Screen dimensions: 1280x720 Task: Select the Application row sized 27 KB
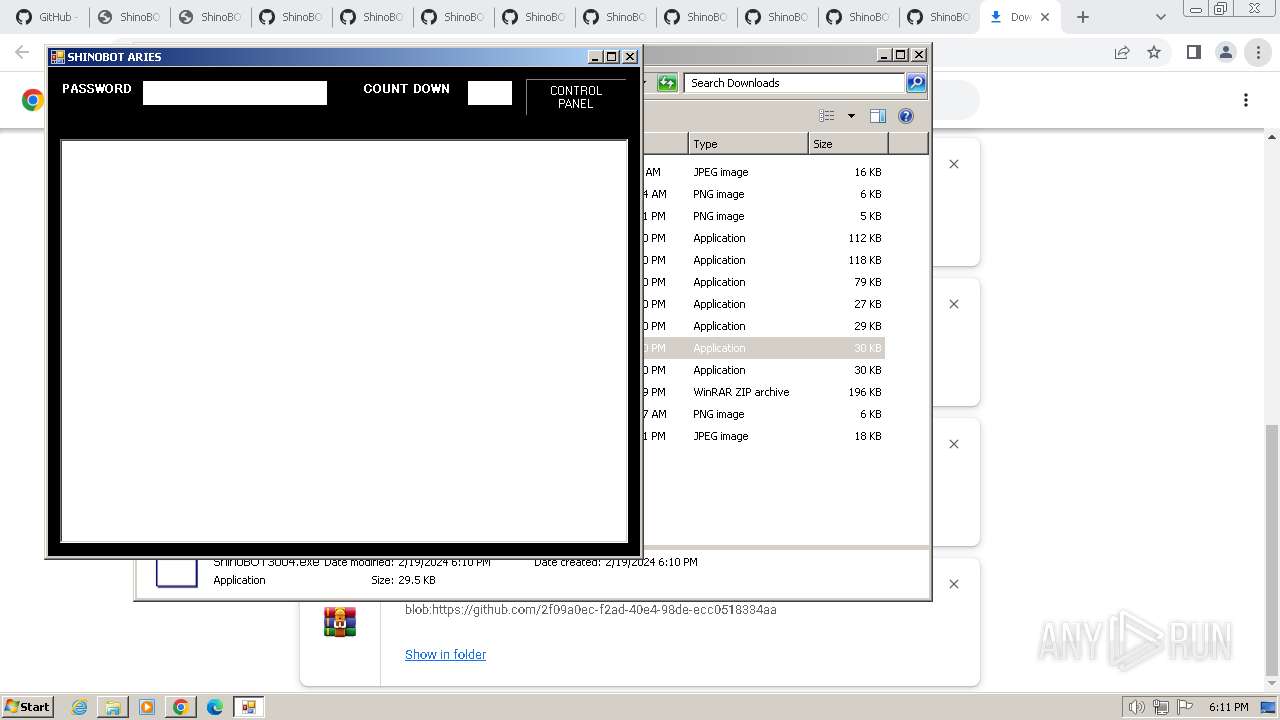point(764,304)
